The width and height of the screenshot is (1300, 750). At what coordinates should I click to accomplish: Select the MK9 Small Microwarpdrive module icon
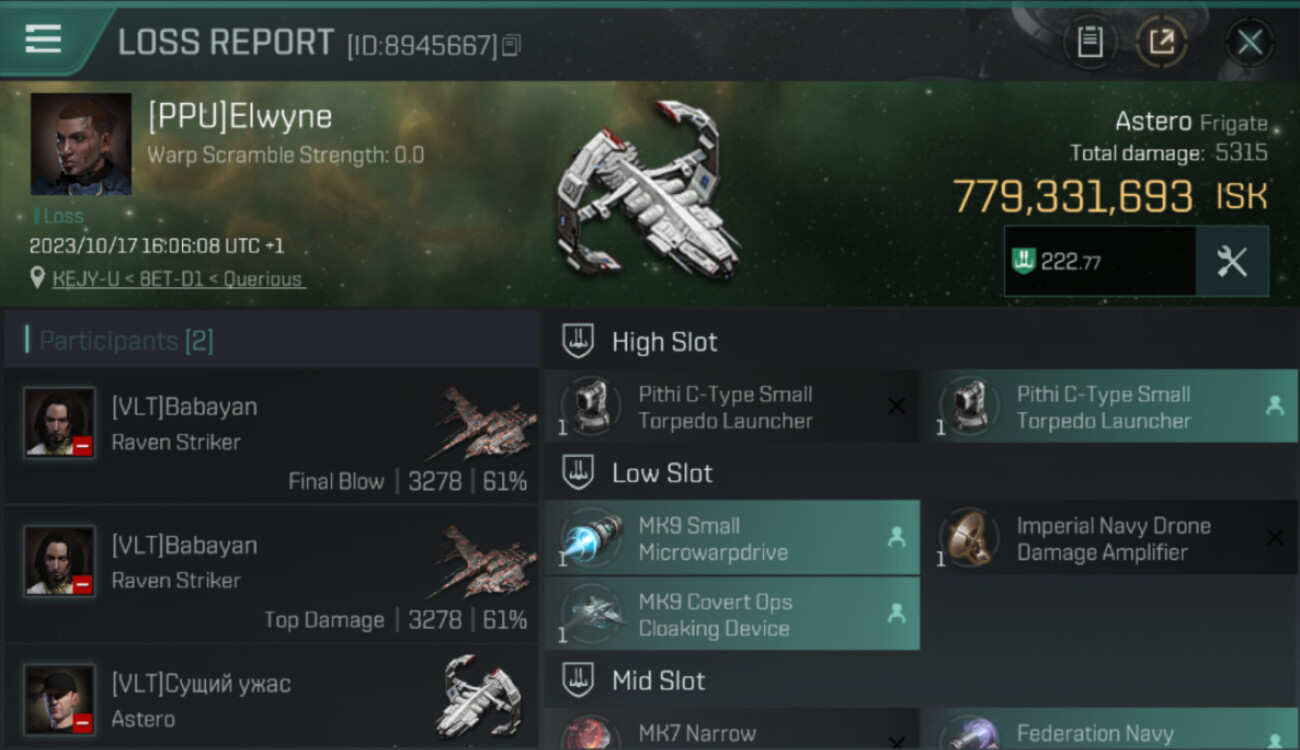(592, 538)
